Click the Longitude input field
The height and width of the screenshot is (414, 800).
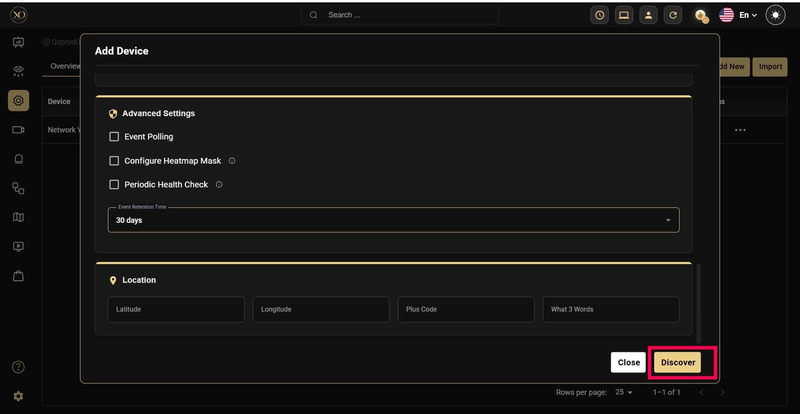pyautogui.click(x=321, y=309)
